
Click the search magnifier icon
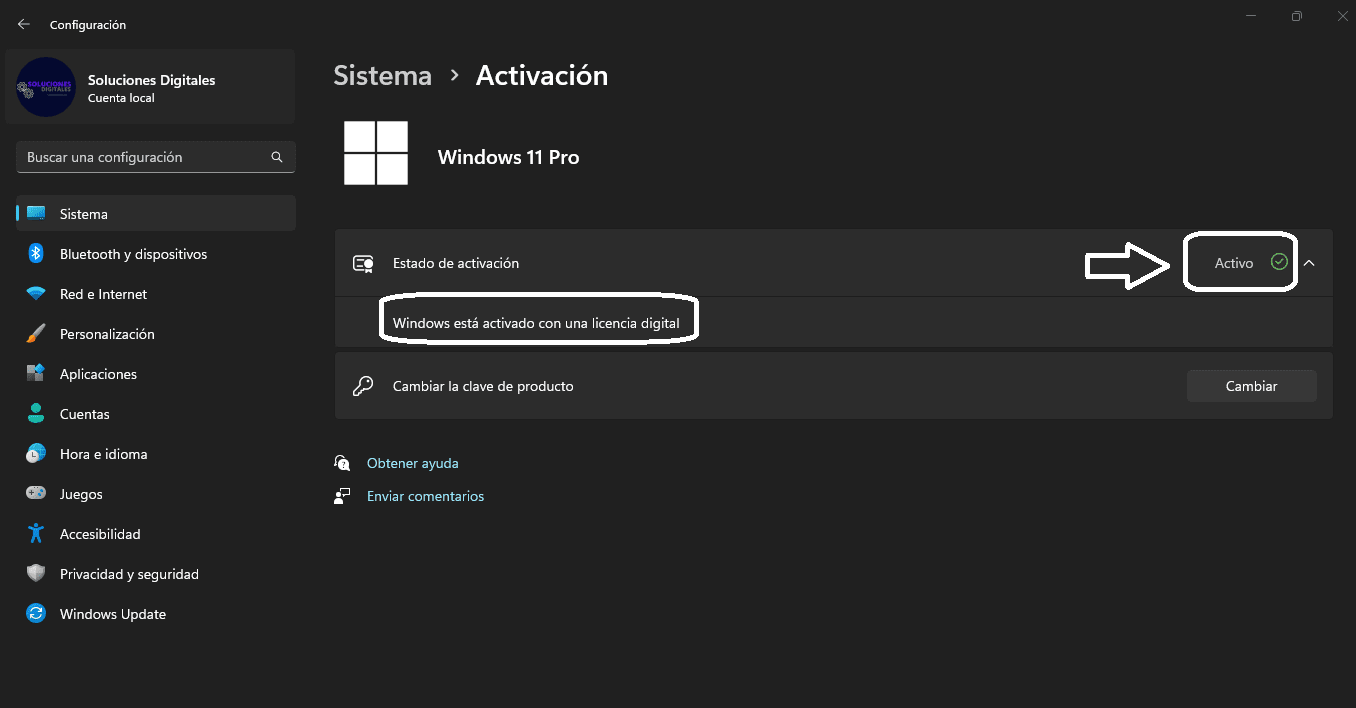pos(277,157)
